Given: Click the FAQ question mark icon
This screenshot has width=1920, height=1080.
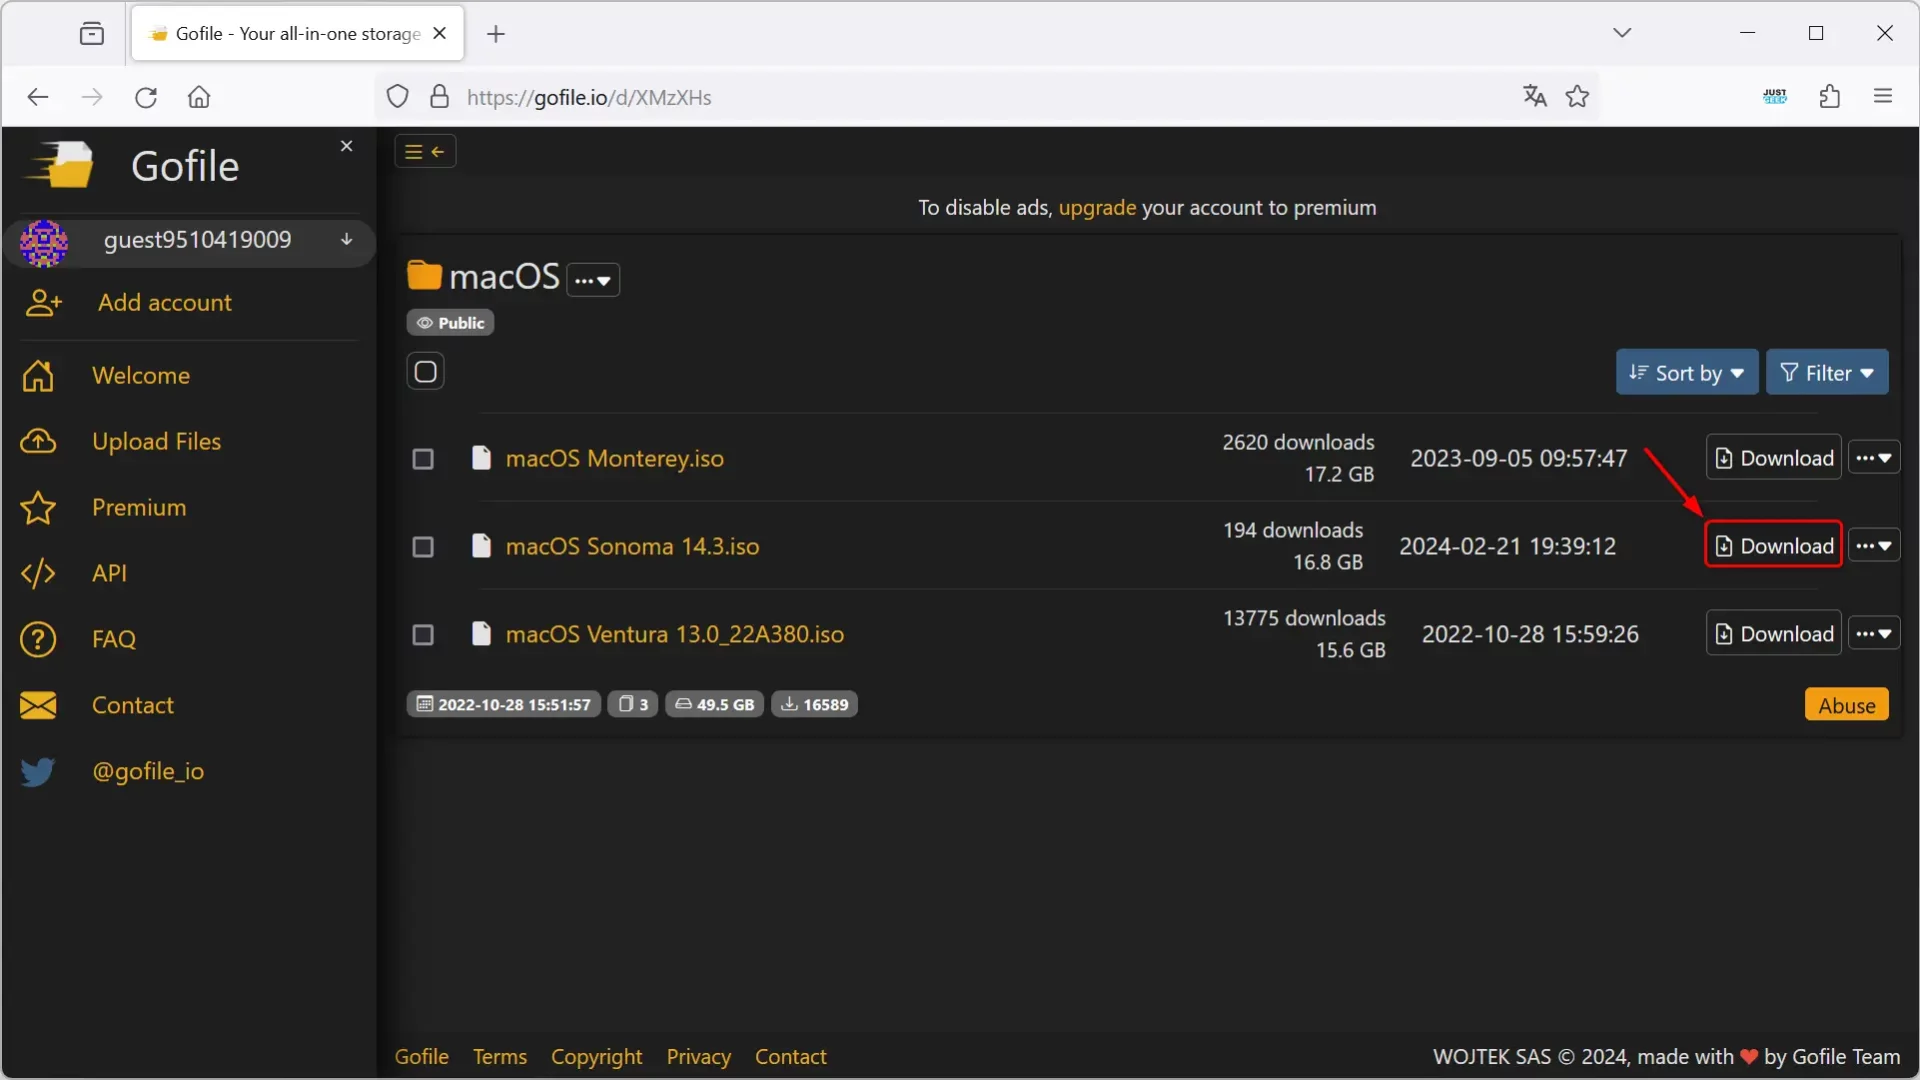Looking at the screenshot, I should coord(38,640).
